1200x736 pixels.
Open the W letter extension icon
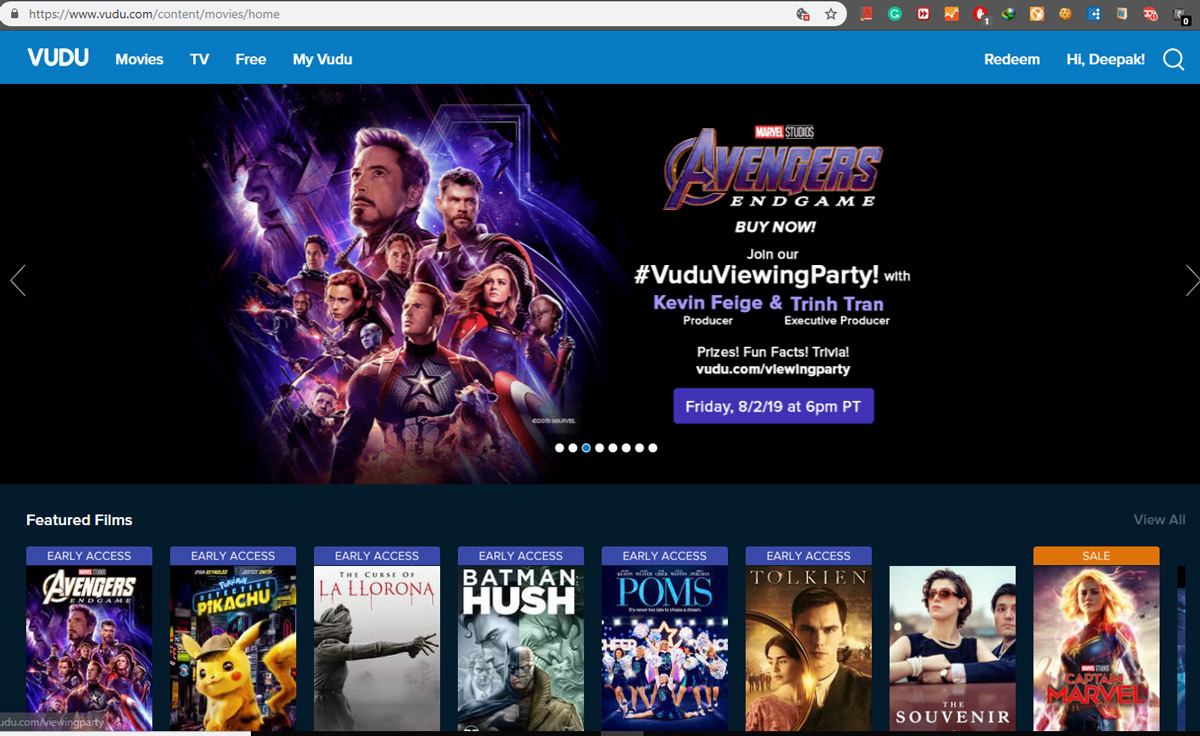pyautogui.click(x=1123, y=14)
